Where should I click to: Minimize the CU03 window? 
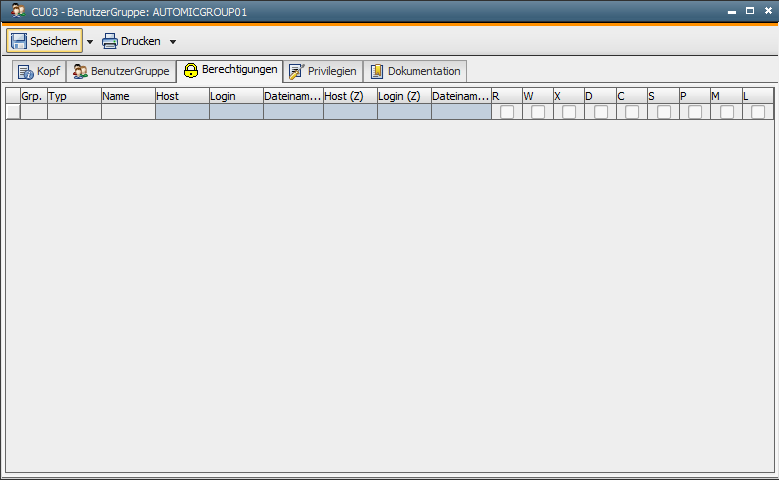732,11
